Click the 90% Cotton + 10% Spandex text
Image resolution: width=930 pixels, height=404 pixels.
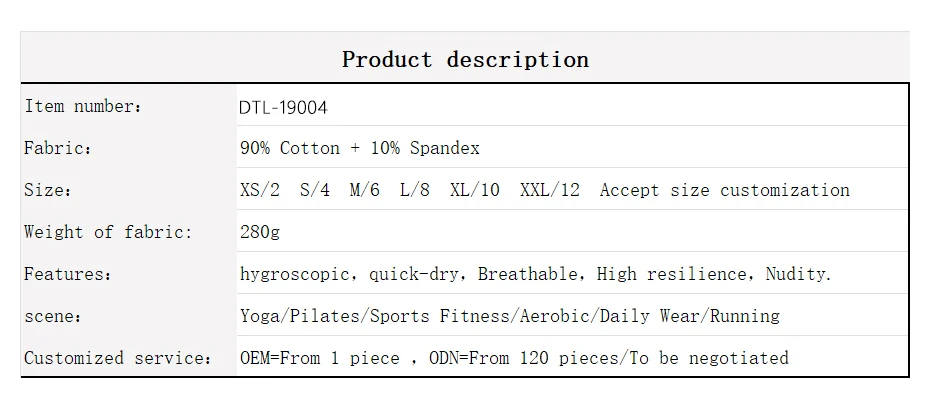359,148
